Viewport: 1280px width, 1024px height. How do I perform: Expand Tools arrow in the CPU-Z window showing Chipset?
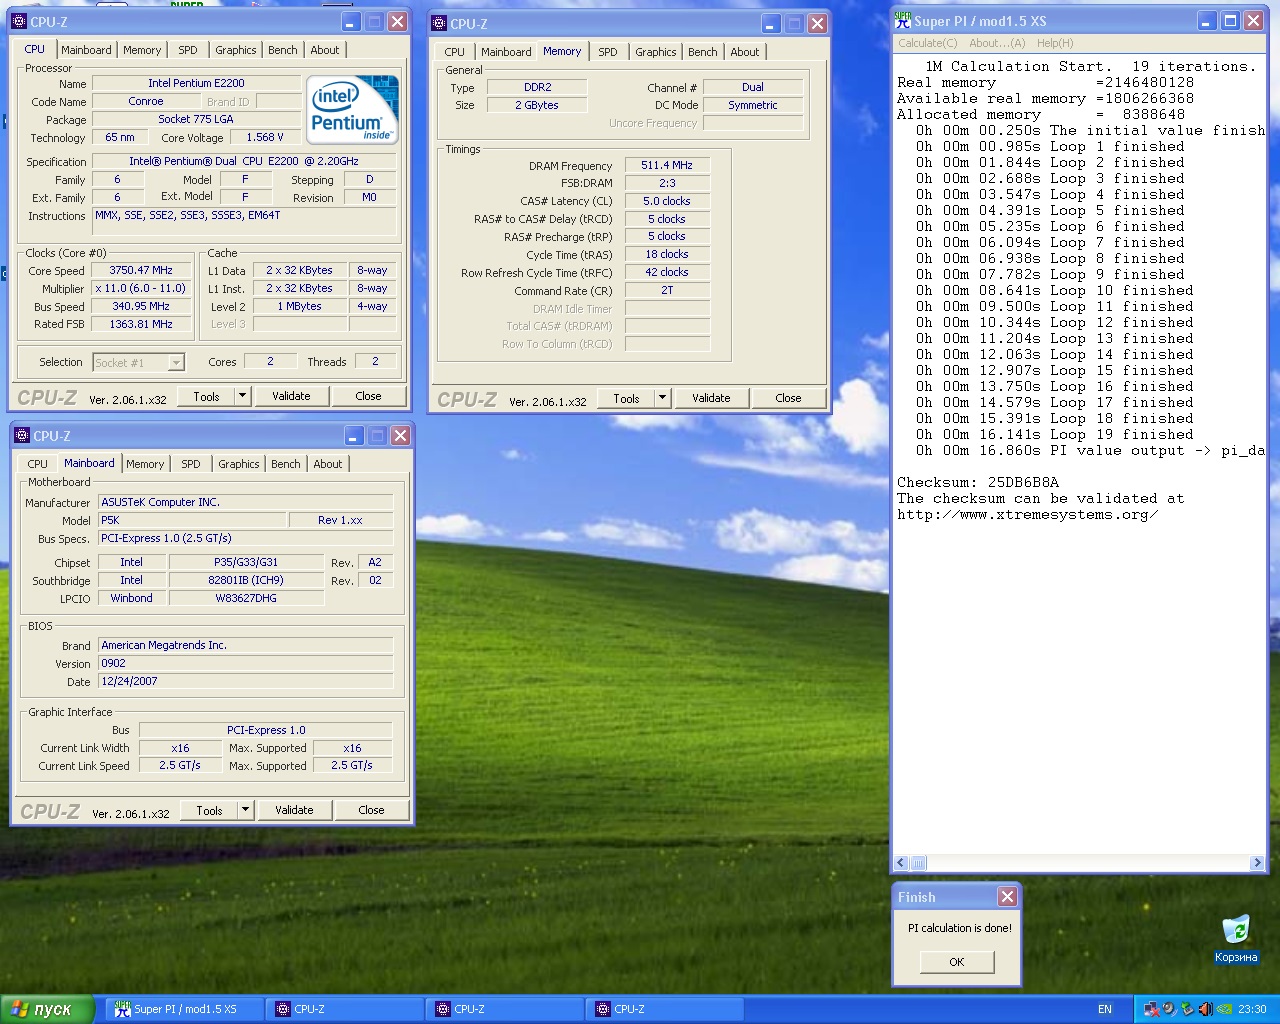(x=245, y=810)
